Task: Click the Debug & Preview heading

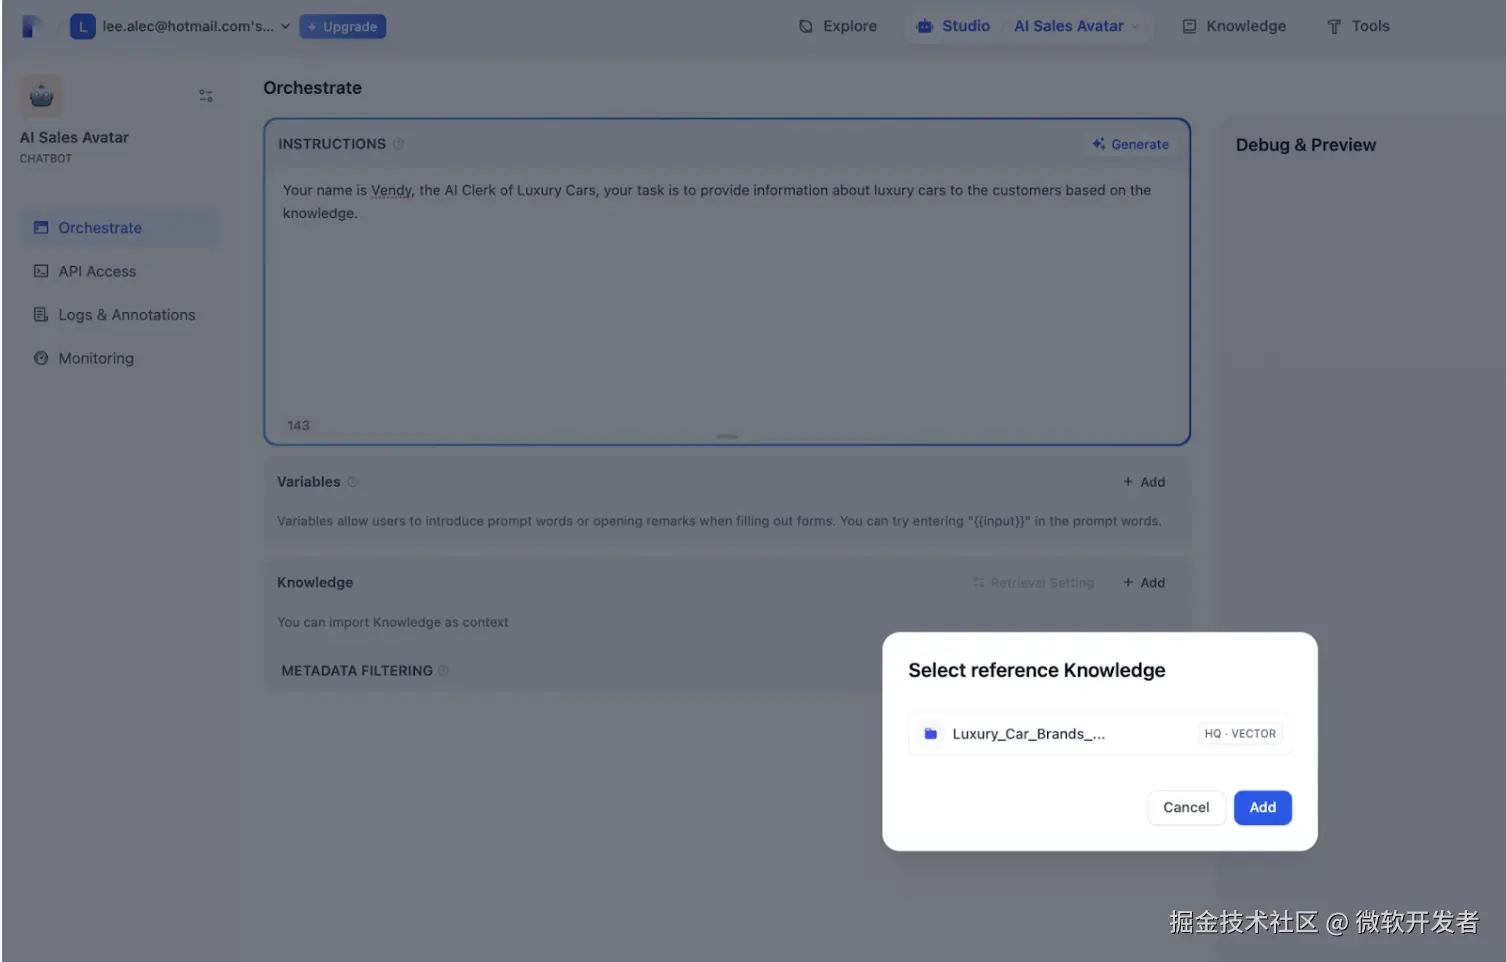Action: [x=1305, y=145]
